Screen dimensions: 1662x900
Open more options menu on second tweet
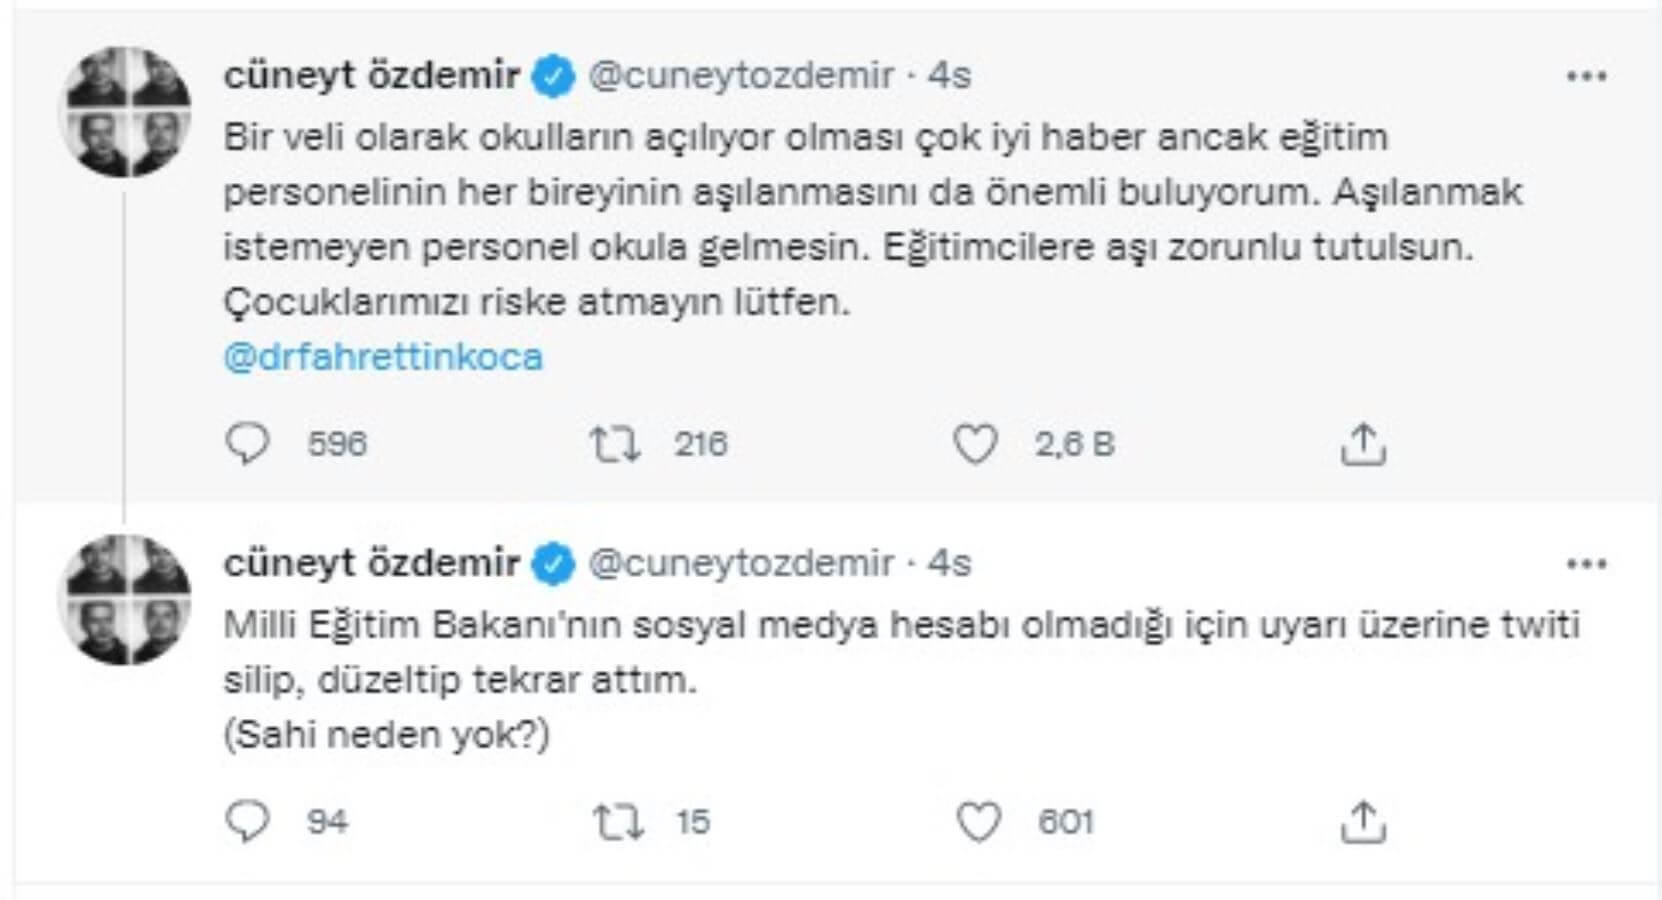click(x=1586, y=565)
